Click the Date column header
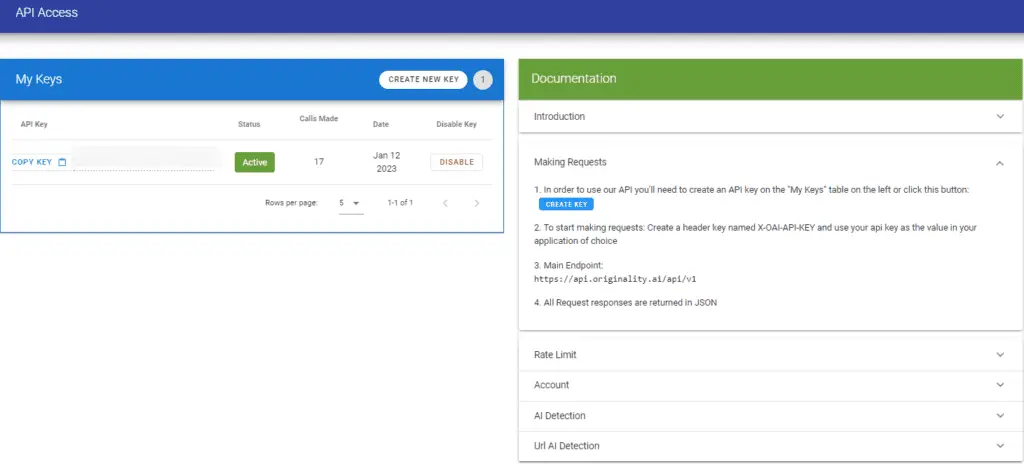The width and height of the screenshot is (1024, 464). coord(381,124)
